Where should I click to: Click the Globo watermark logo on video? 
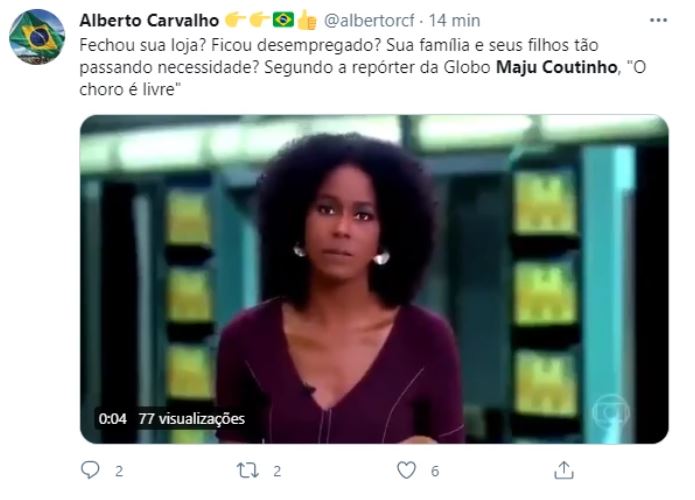point(611,413)
